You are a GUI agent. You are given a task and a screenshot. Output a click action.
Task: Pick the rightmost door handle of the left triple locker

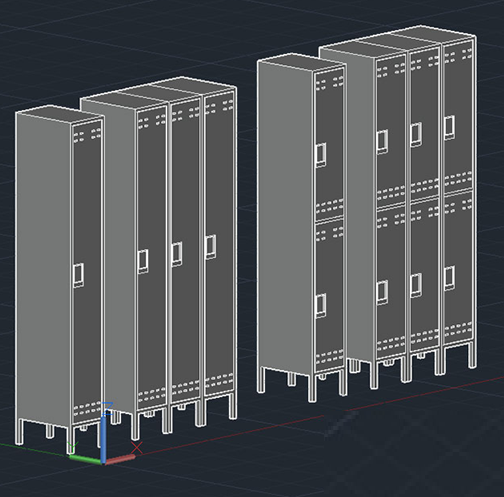coord(211,247)
